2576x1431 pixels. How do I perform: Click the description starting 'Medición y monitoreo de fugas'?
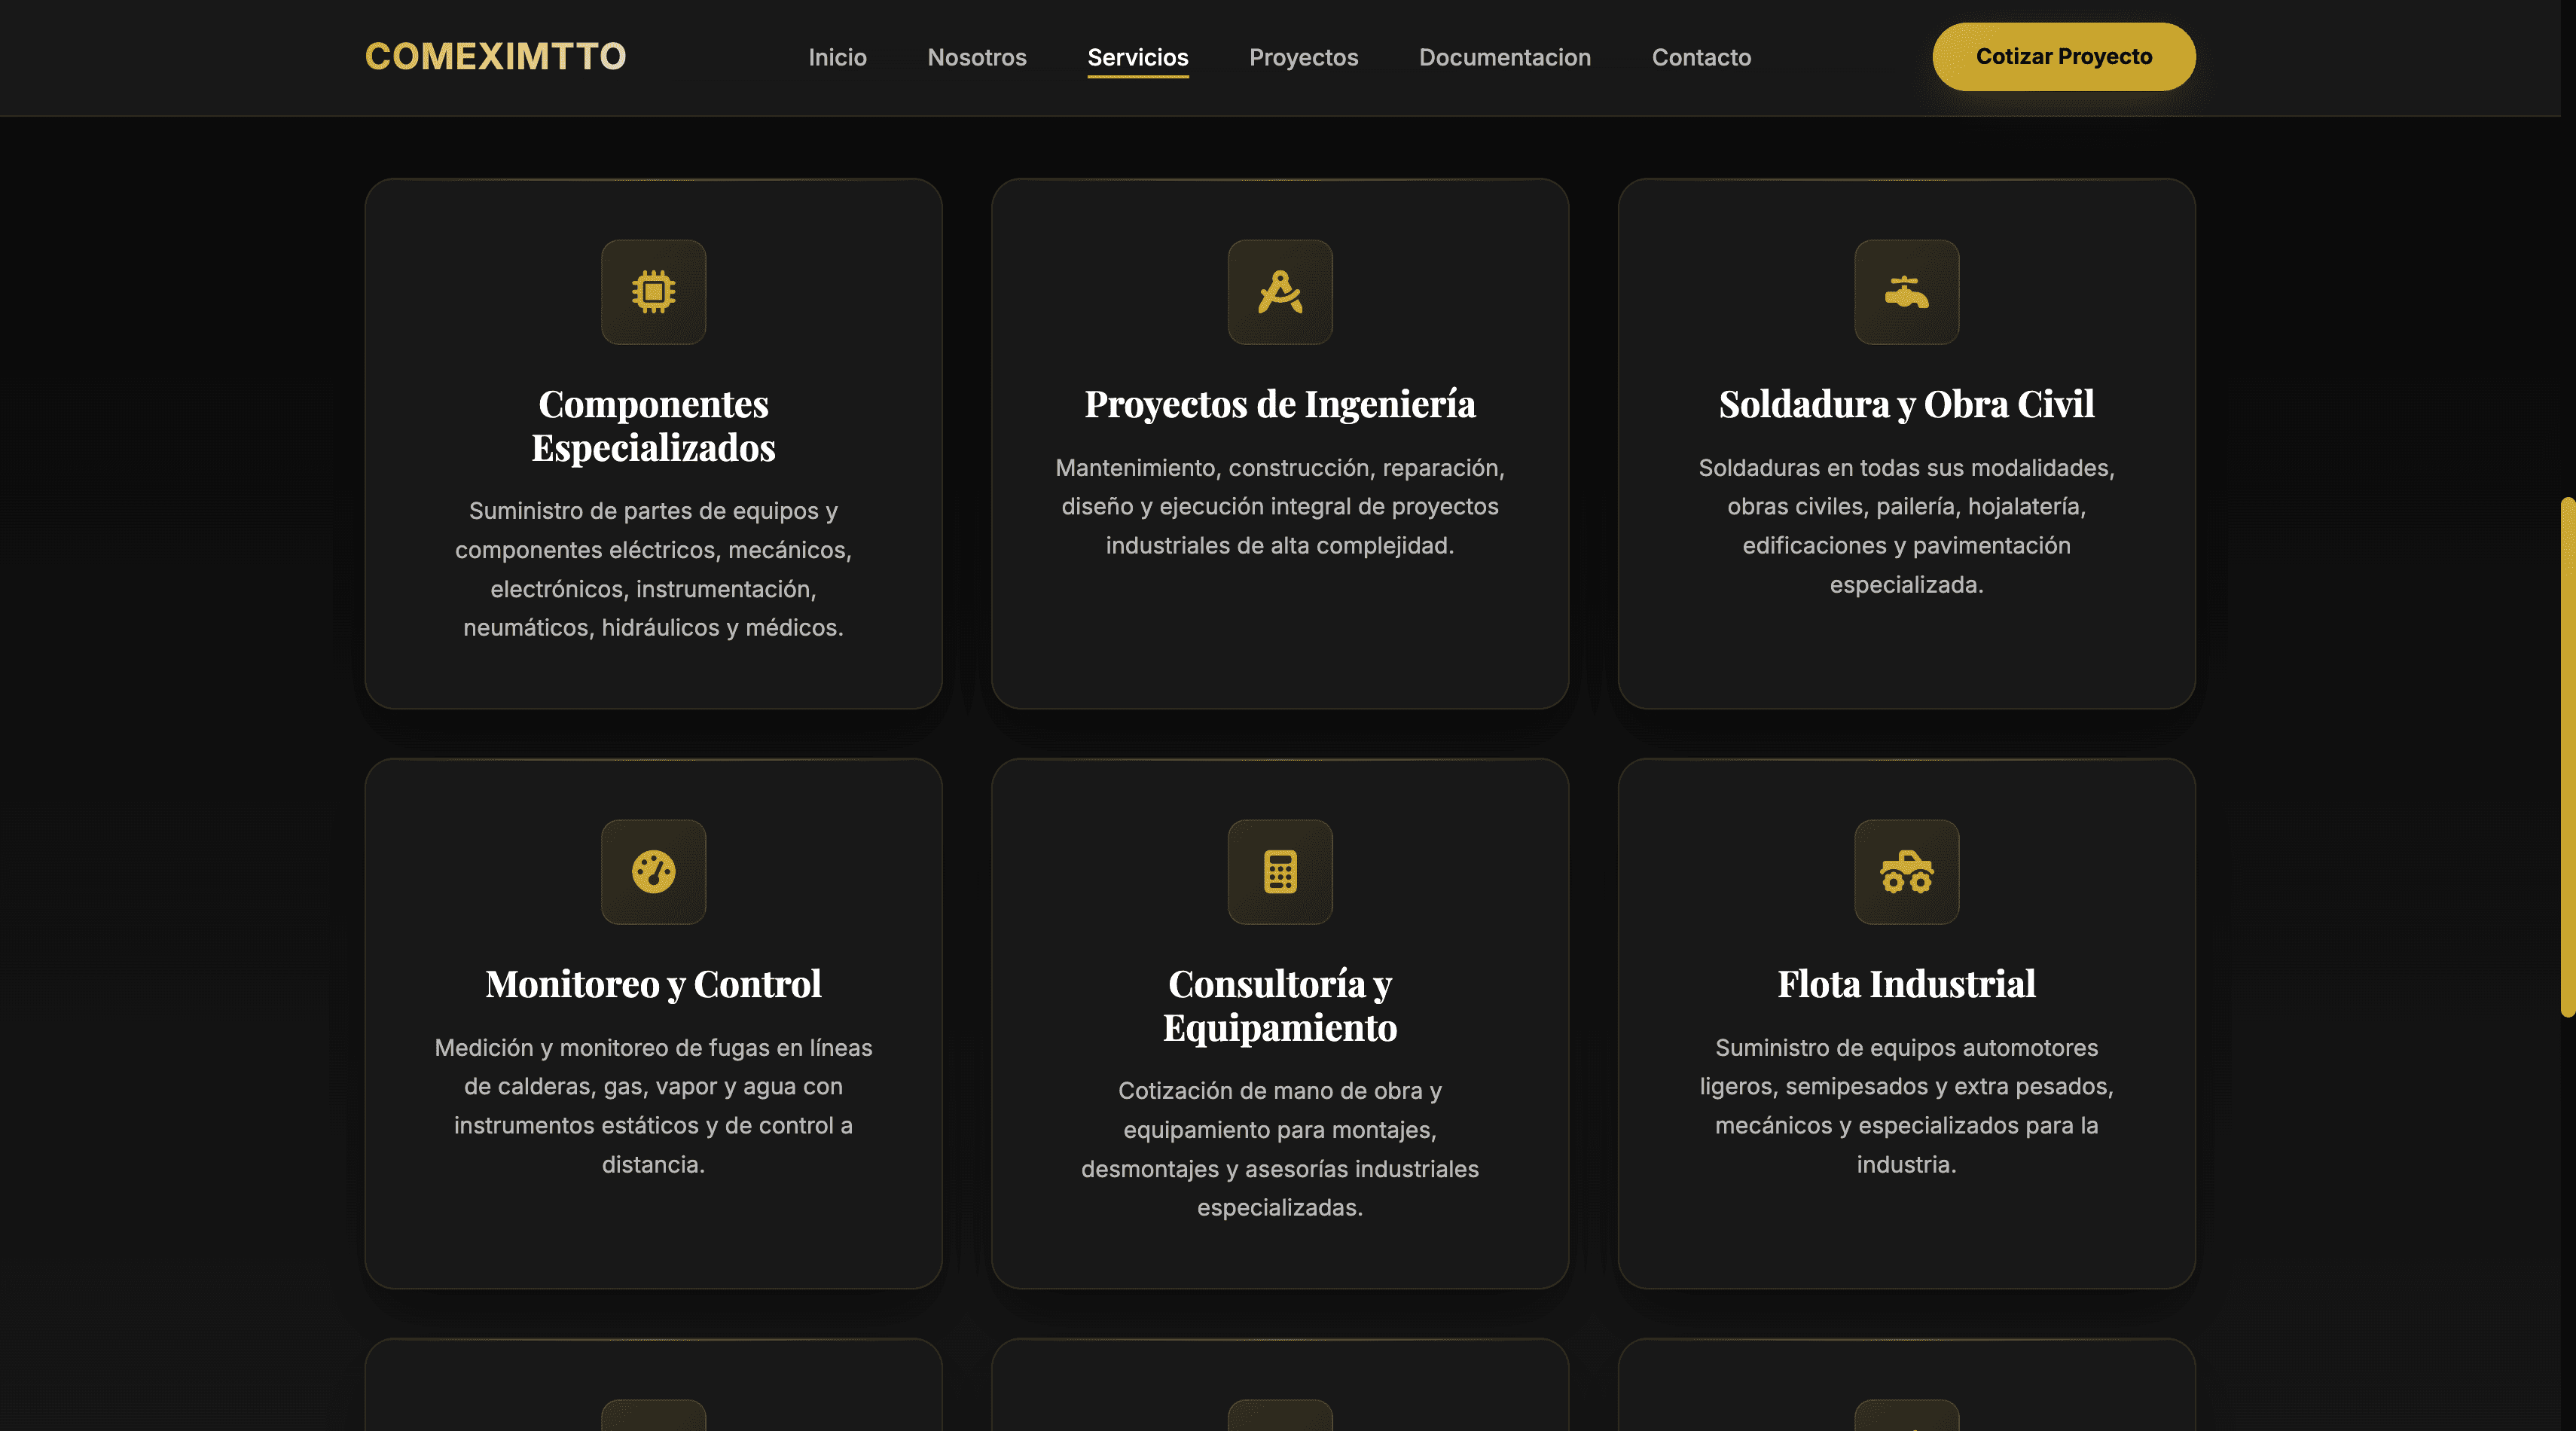(x=653, y=1106)
